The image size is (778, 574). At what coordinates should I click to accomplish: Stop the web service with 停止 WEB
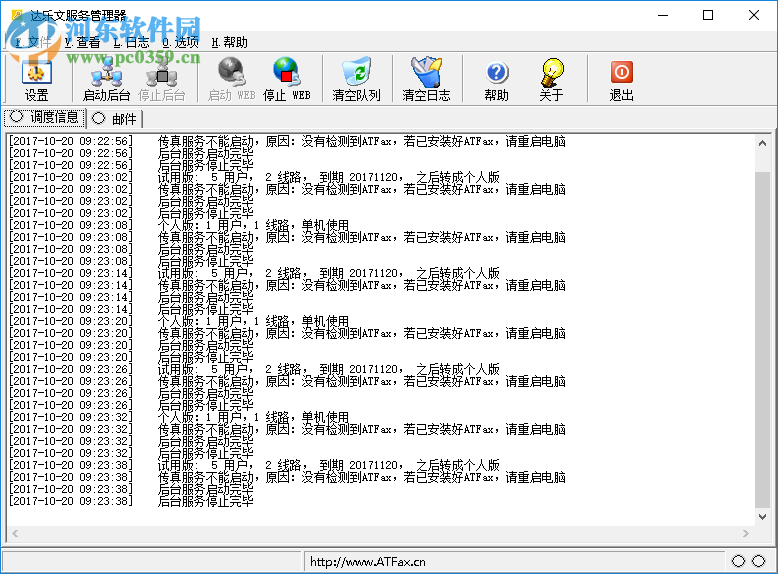pyautogui.click(x=286, y=79)
